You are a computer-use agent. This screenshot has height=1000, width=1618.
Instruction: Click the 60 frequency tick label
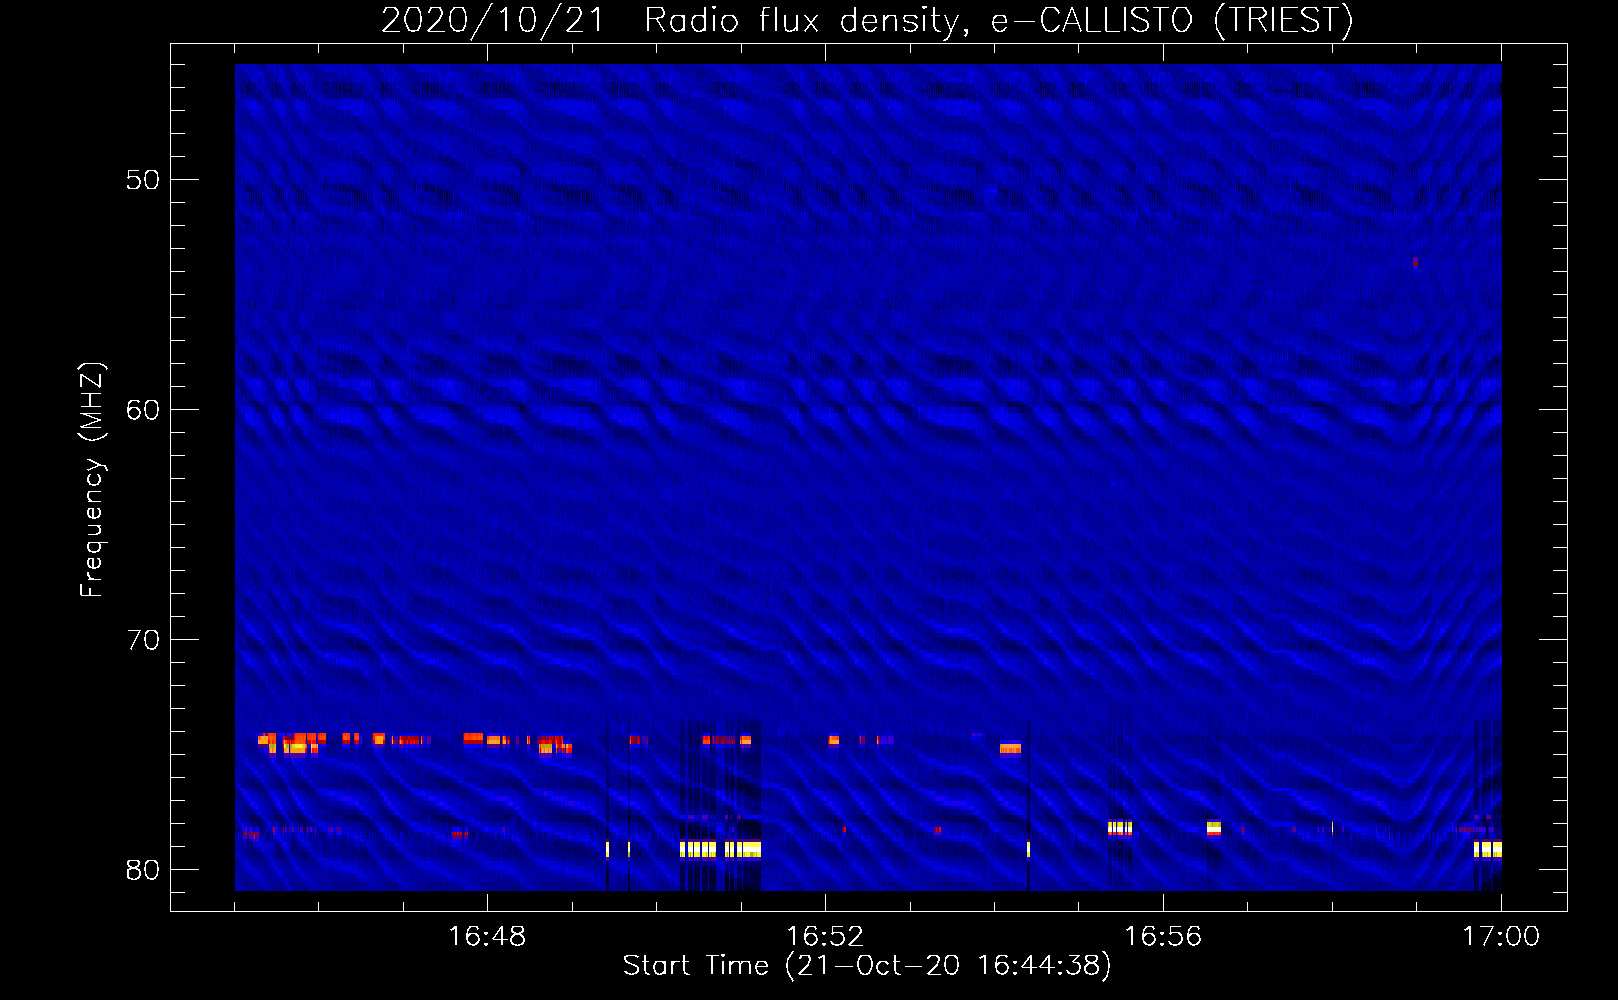pyautogui.click(x=143, y=410)
